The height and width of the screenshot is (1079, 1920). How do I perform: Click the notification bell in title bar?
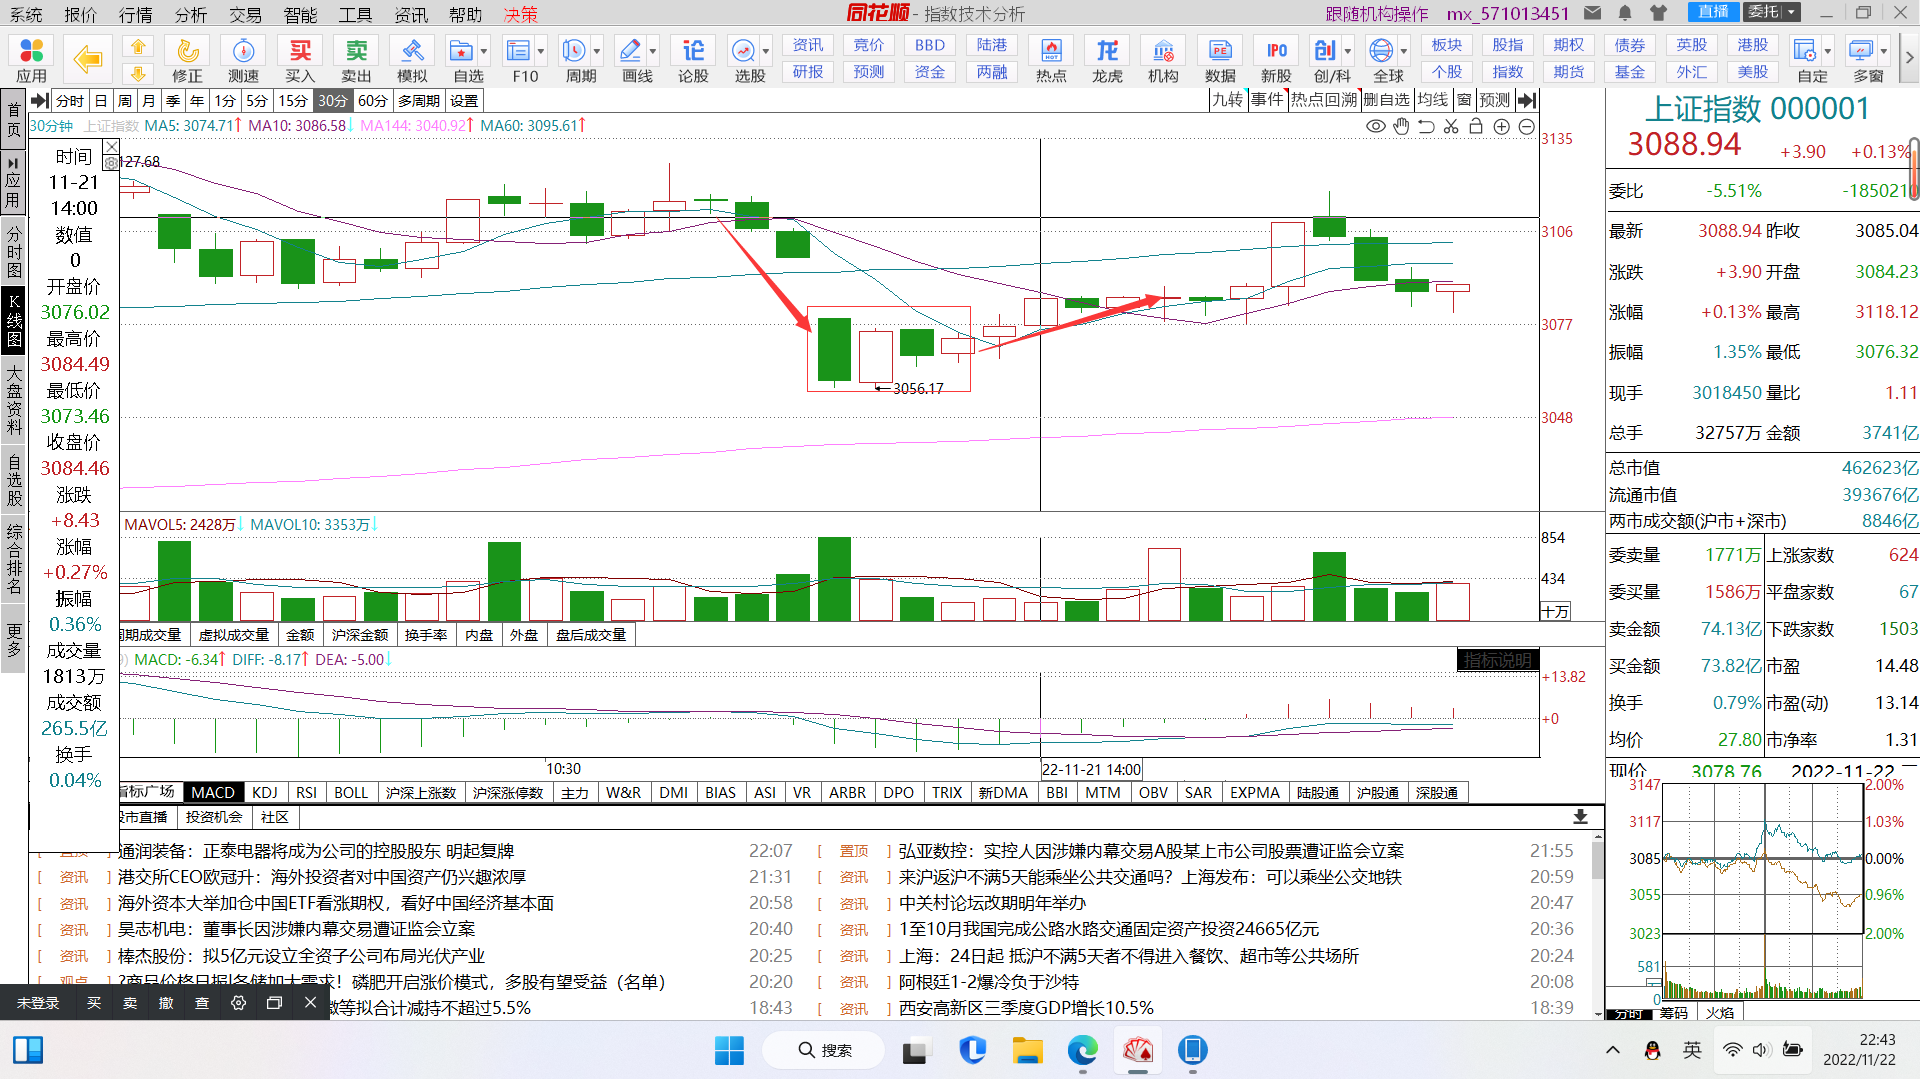point(1625,13)
